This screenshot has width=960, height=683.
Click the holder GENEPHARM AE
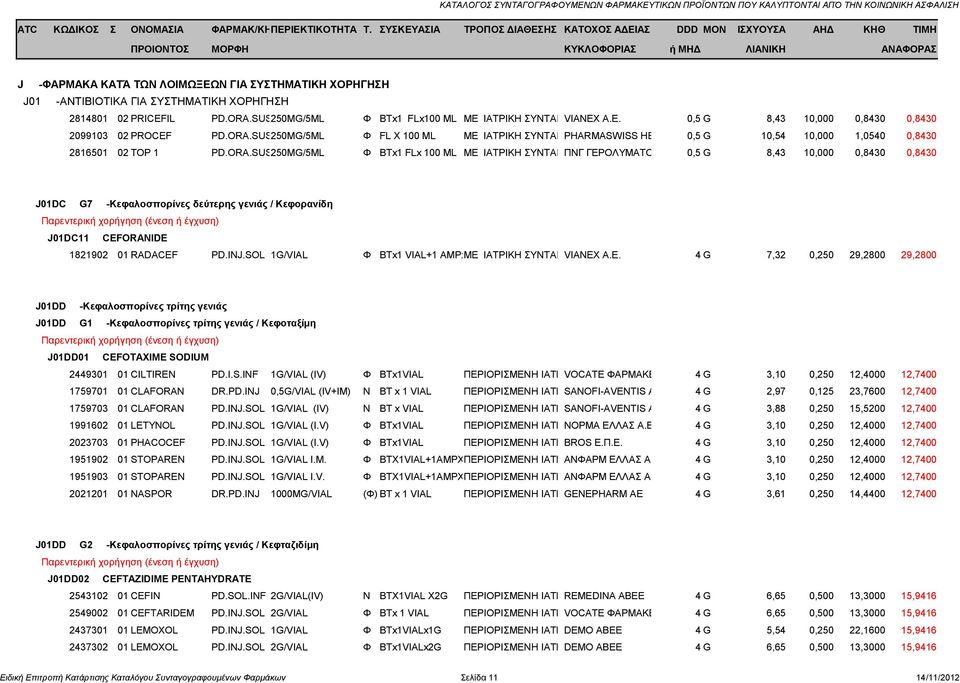click(x=603, y=494)
